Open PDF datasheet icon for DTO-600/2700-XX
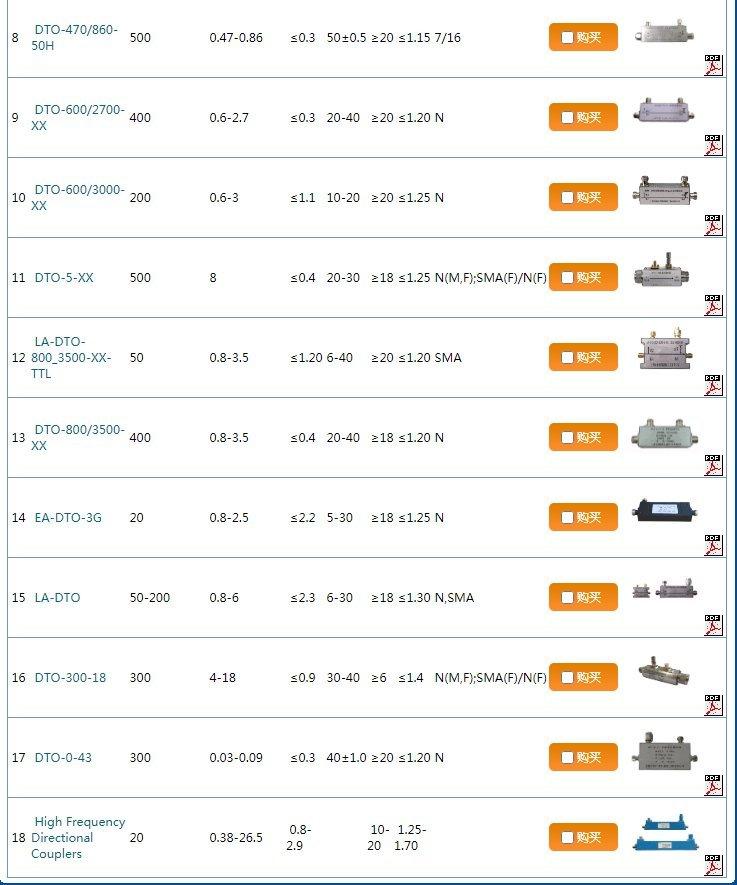Image resolution: width=737 pixels, height=885 pixels. tap(713, 145)
